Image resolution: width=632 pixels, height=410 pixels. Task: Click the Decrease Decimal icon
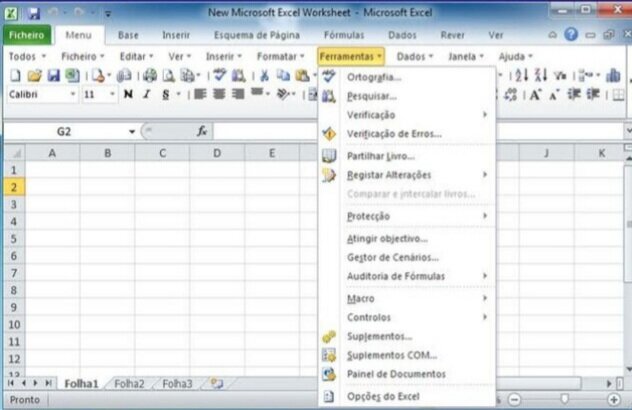[x=511, y=95]
